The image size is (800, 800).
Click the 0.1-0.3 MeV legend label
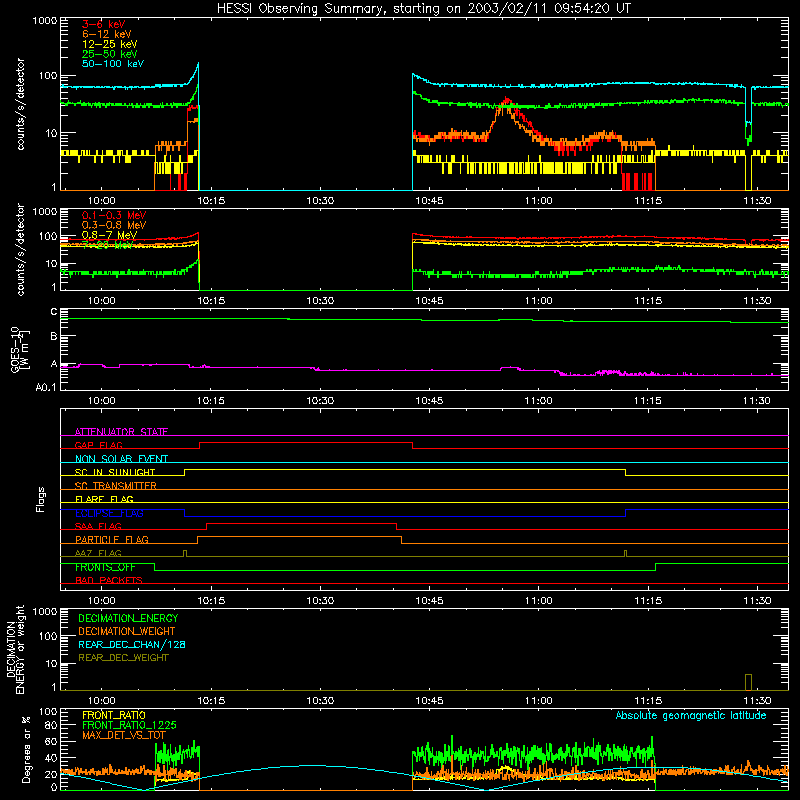[x=114, y=215]
